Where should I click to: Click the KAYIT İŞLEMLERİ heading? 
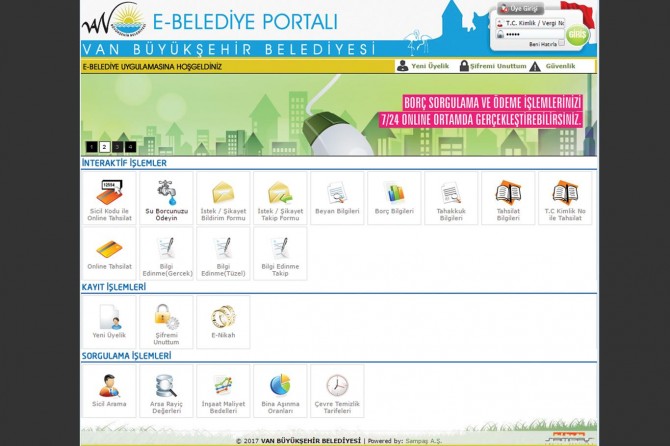click(114, 287)
